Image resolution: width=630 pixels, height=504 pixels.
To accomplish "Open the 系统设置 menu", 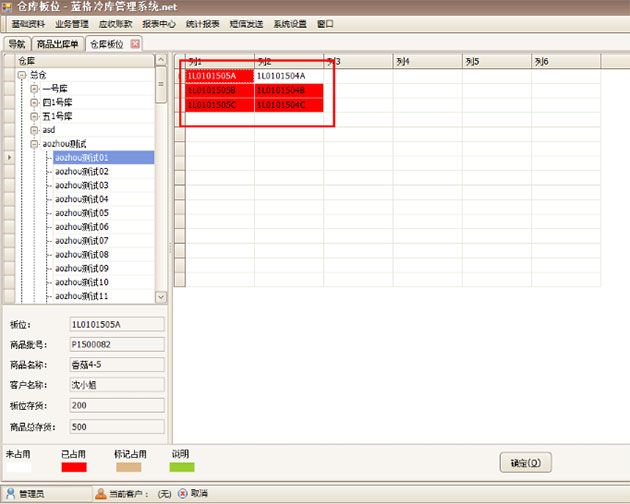I will tap(290, 23).
